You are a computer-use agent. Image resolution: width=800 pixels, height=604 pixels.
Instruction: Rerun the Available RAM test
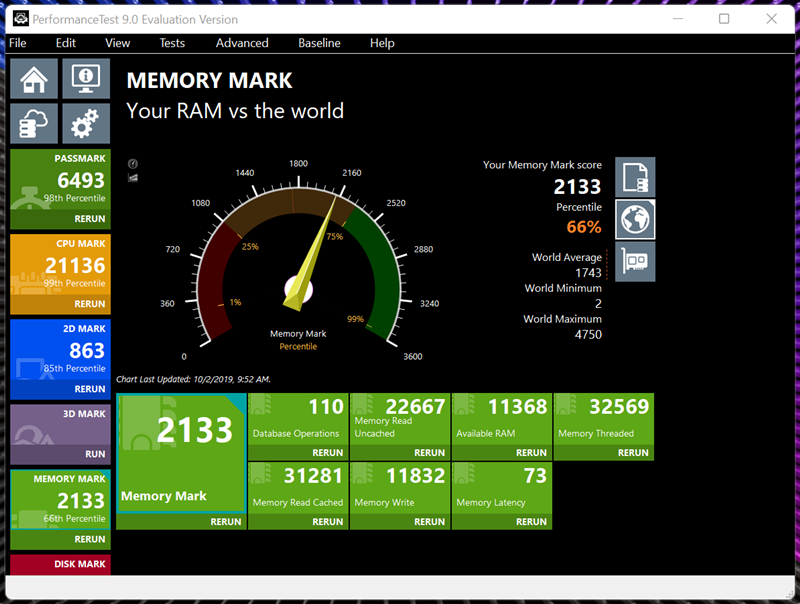point(531,453)
